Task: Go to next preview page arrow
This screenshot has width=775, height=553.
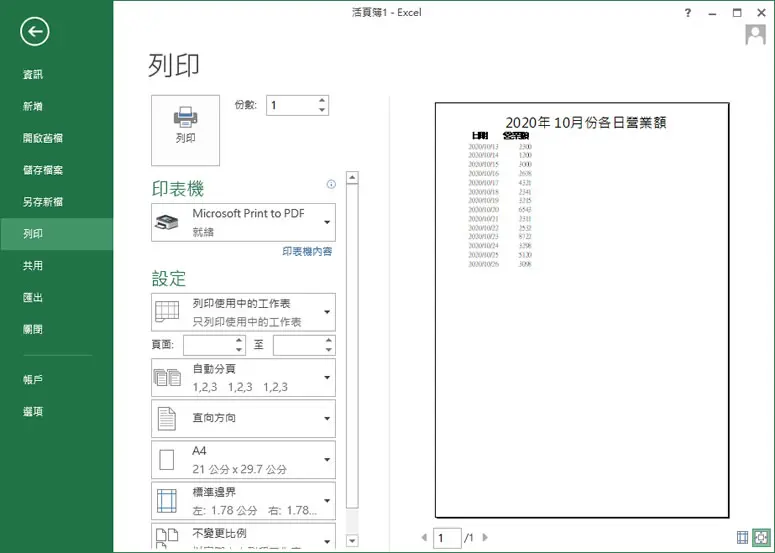Action: (485, 537)
